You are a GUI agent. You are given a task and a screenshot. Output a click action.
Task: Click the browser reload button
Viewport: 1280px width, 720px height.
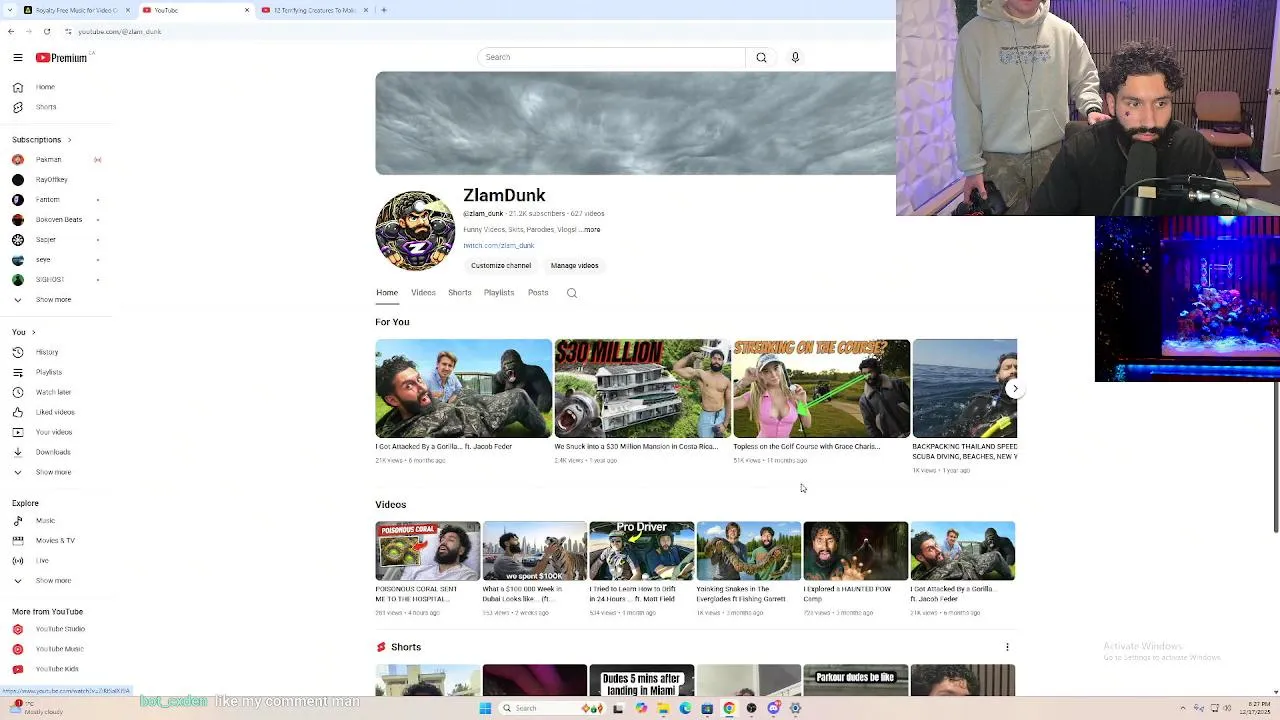click(46, 32)
